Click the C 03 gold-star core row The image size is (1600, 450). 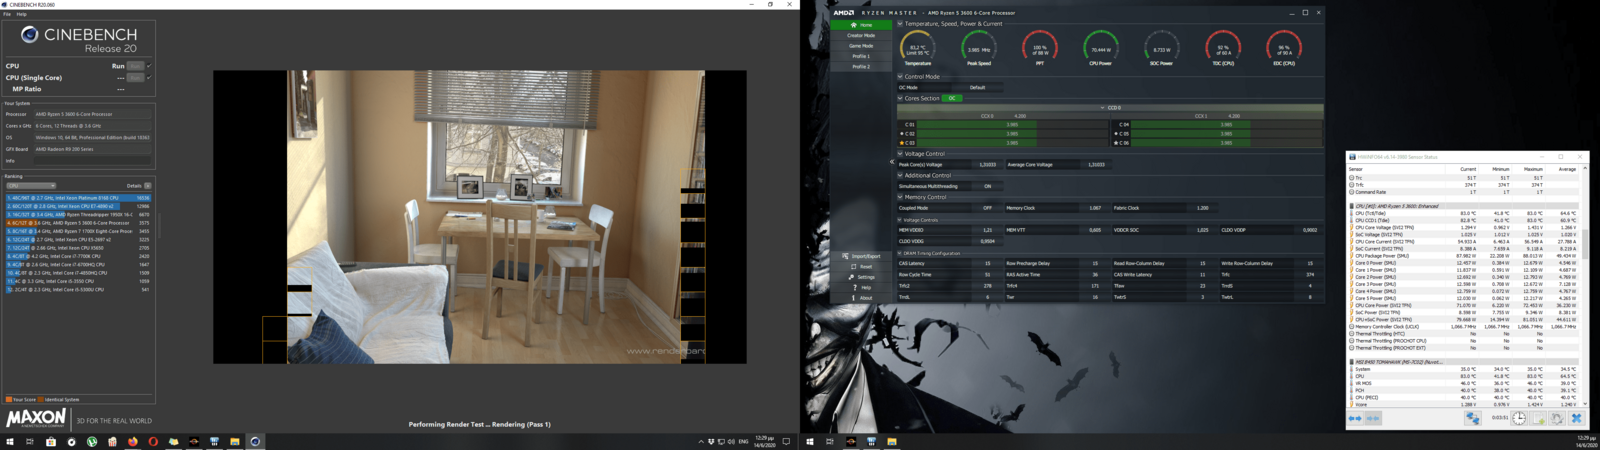pyautogui.click(x=1004, y=143)
